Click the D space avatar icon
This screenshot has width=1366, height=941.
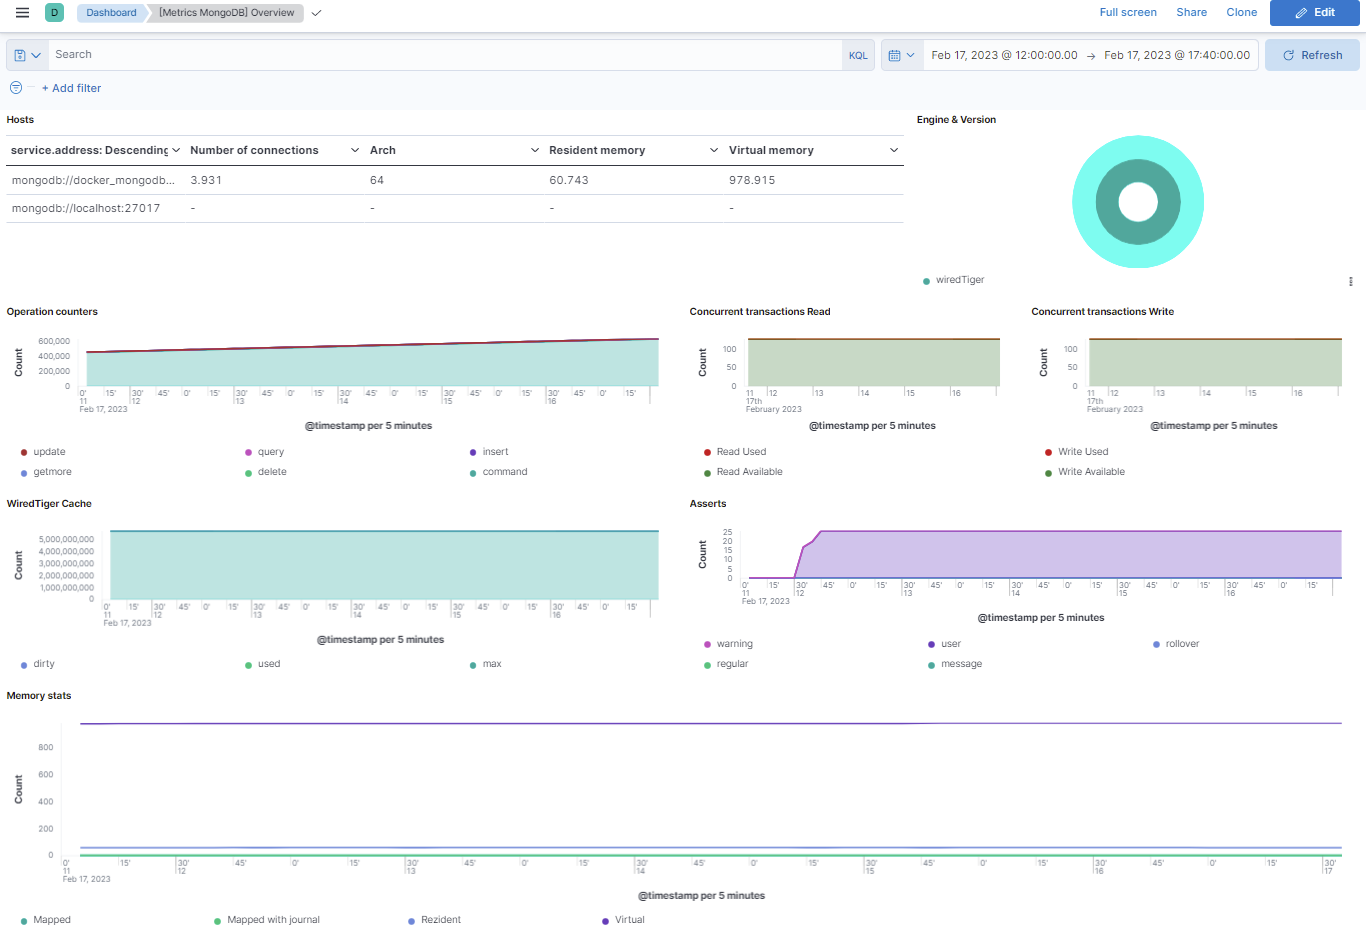point(54,12)
